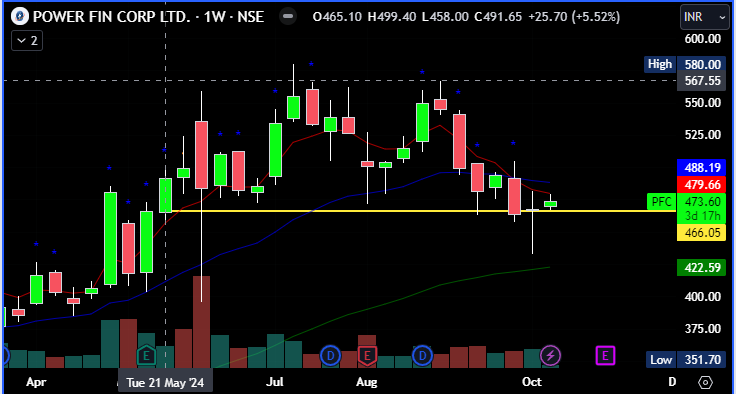Open chart settings hexagon gear icon
Viewport: 736px width, 394px height.
tap(705, 382)
